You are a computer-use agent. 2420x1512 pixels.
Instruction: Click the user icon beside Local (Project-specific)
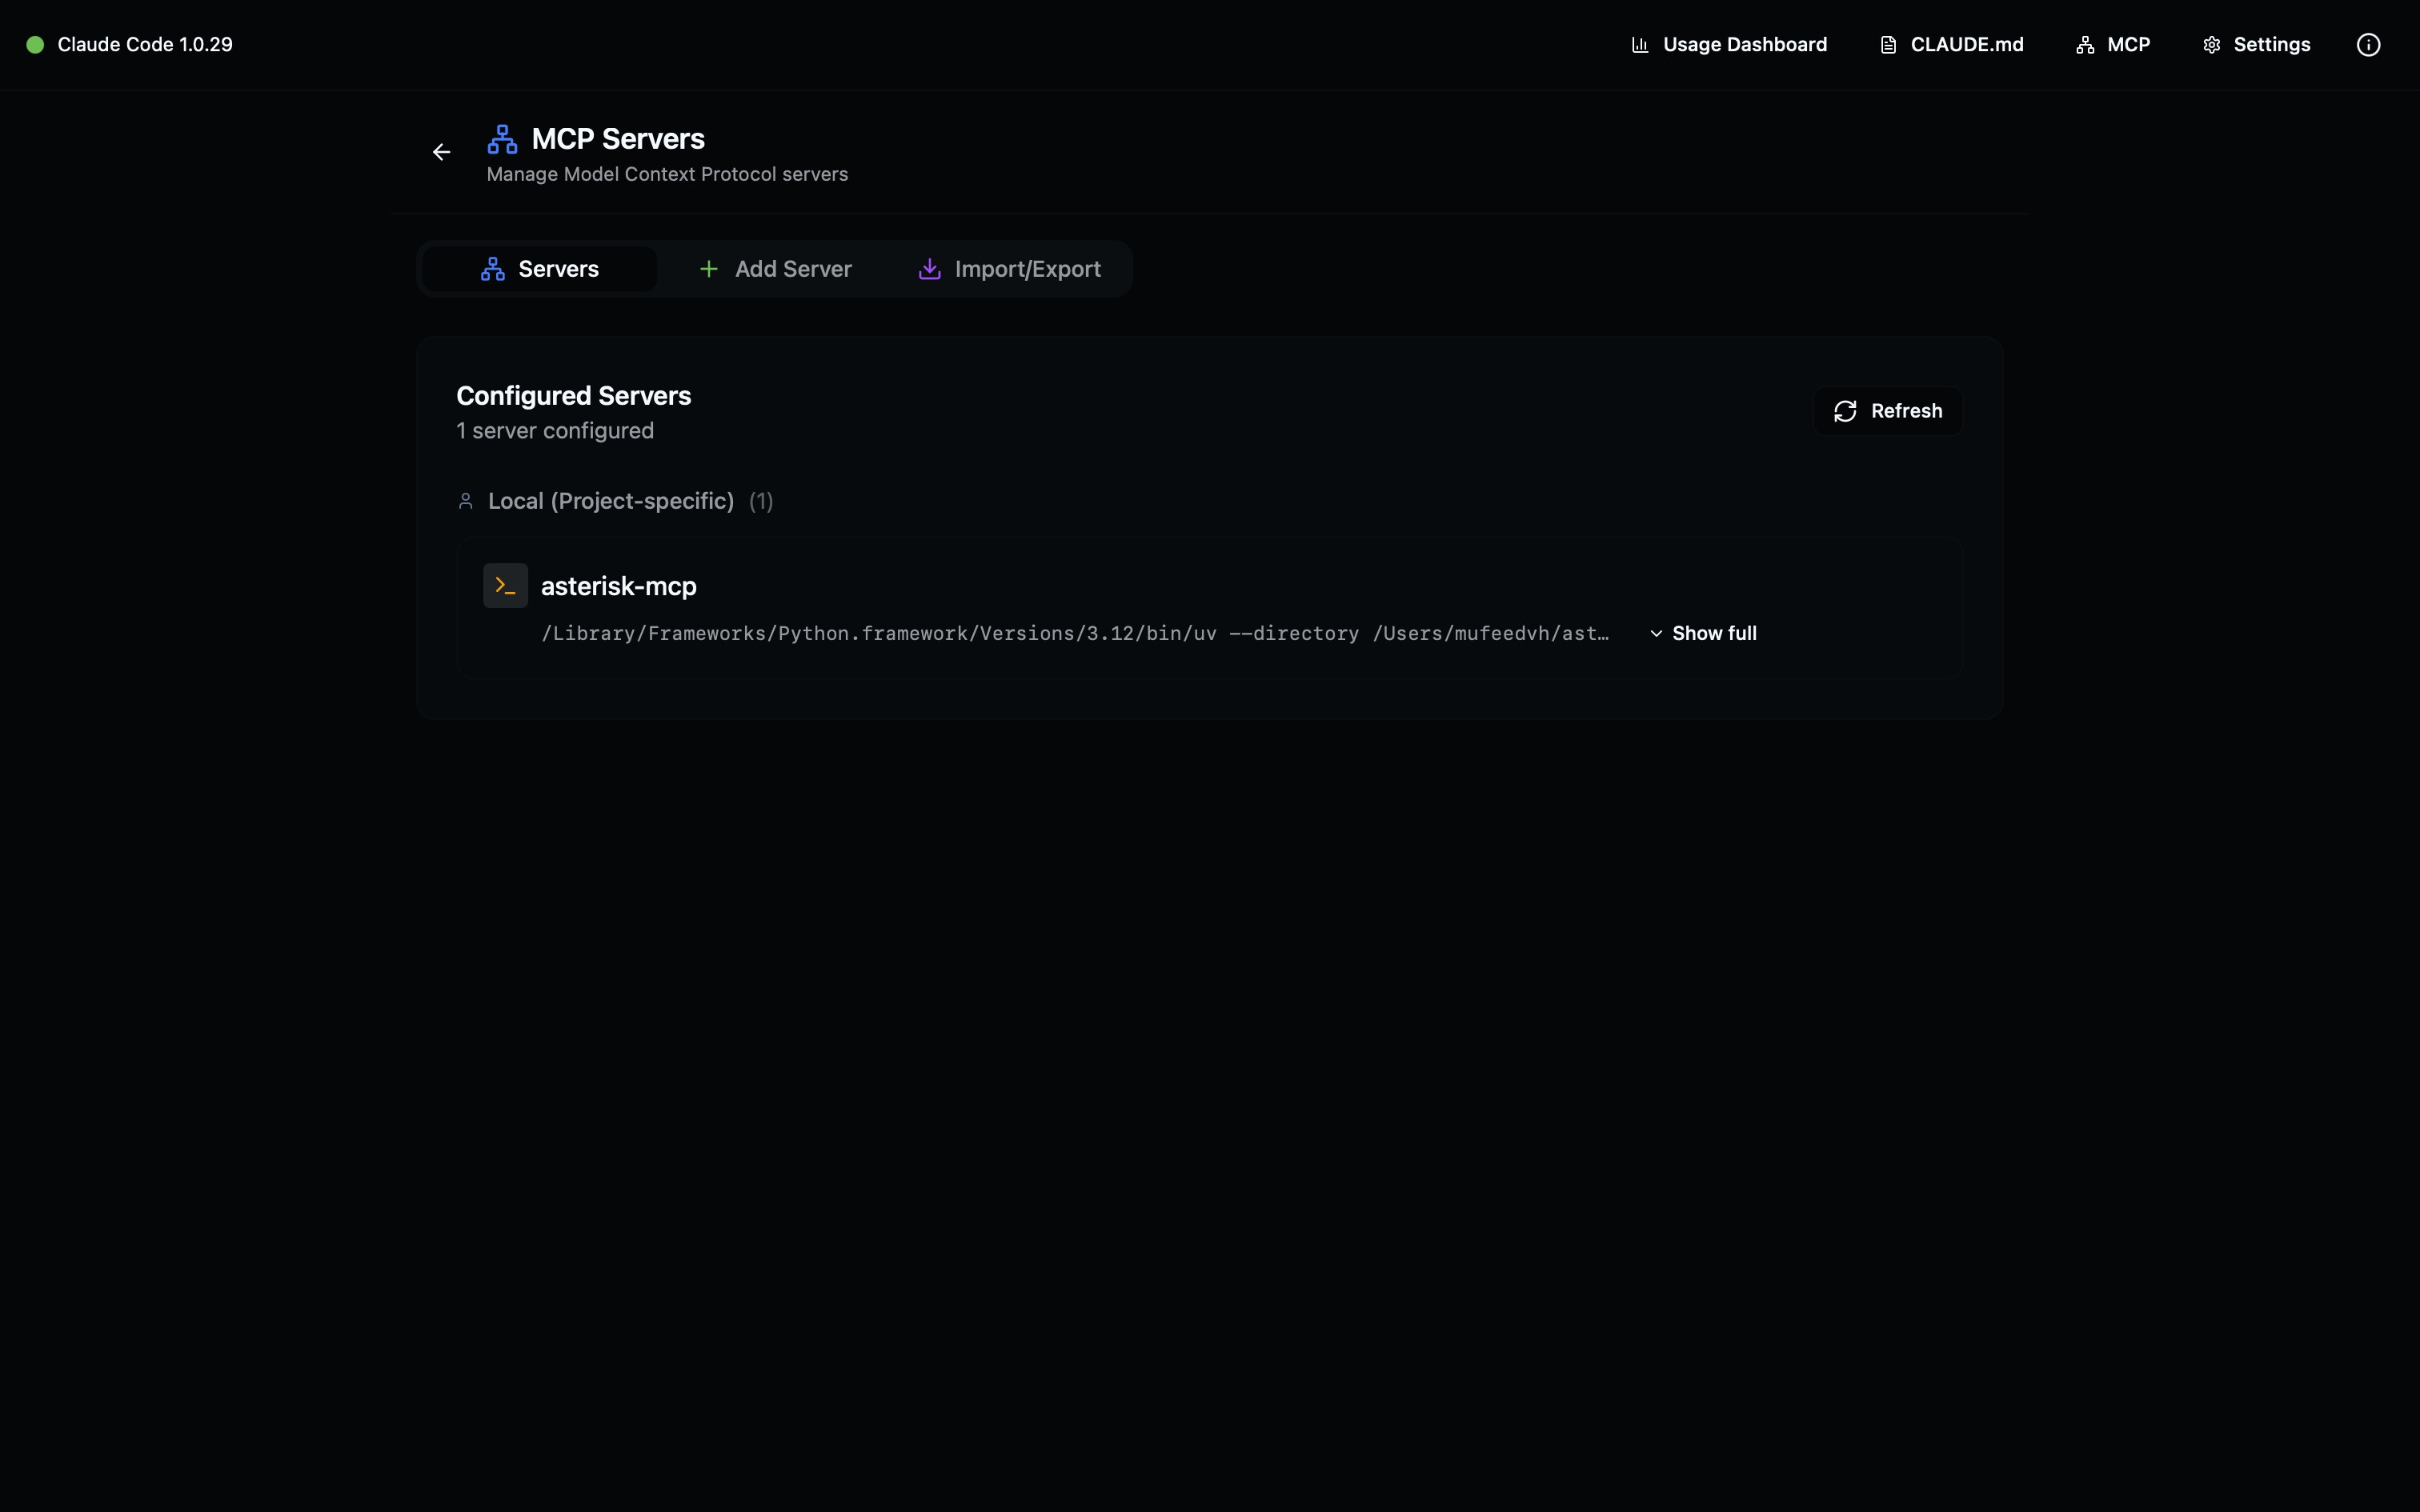pyautogui.click(x=465, y=501)
